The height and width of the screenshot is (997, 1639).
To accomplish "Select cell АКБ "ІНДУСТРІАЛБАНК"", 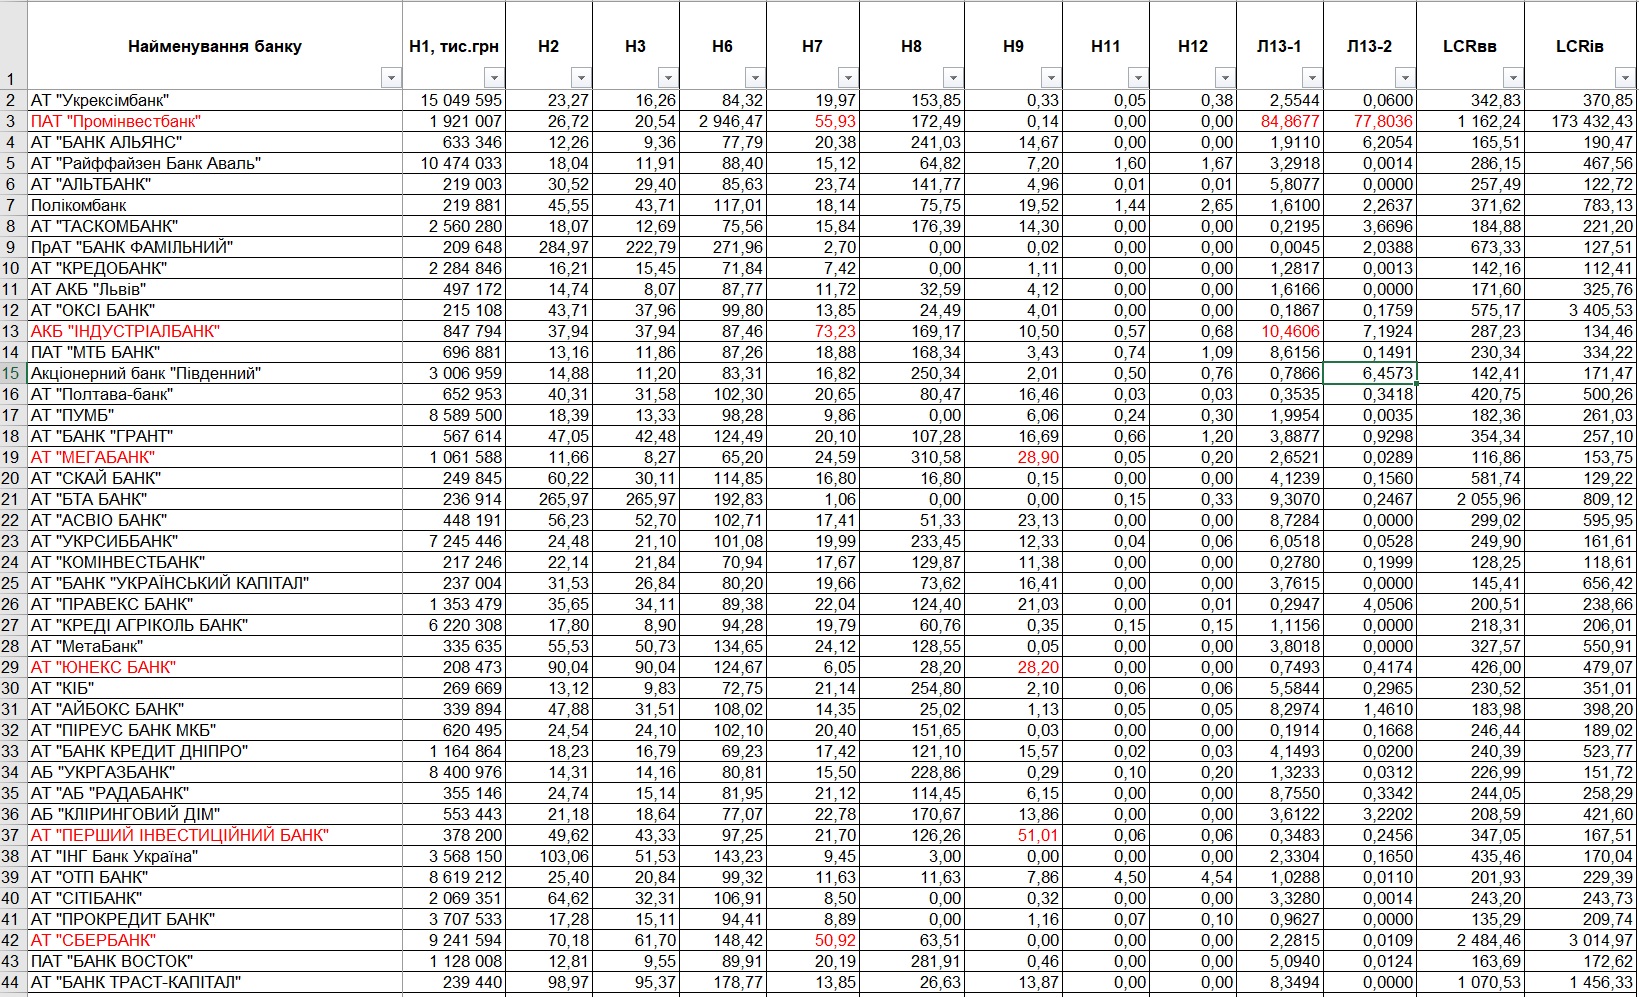I will click(215, 331).
